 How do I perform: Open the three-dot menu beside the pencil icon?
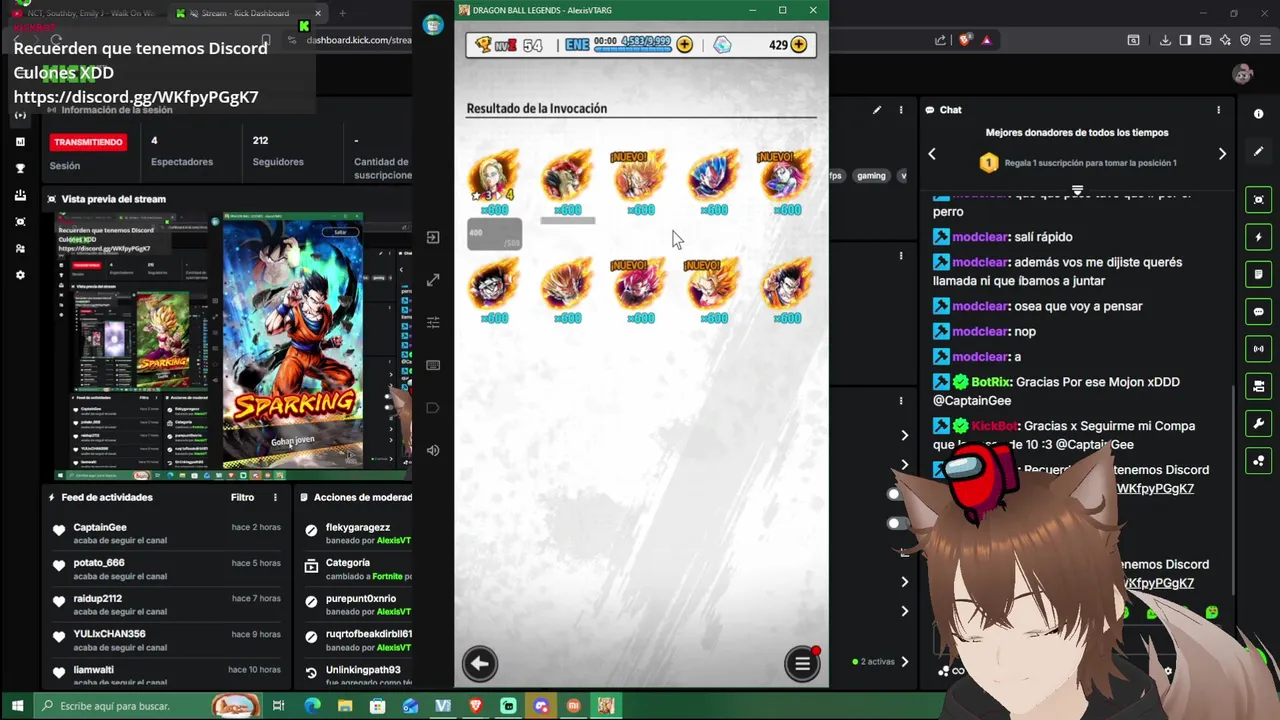pos(901,110)
